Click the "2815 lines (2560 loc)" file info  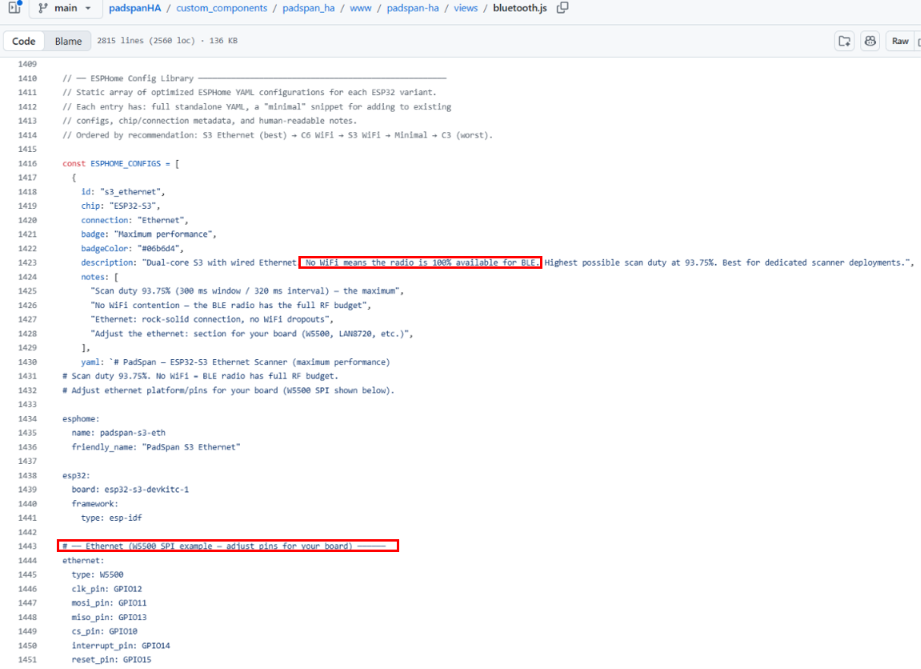click(x=167, y=41)
